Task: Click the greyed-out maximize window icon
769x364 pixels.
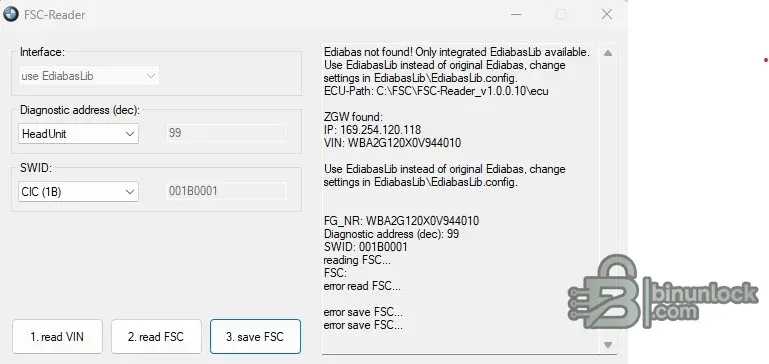Action: [561, 14]
